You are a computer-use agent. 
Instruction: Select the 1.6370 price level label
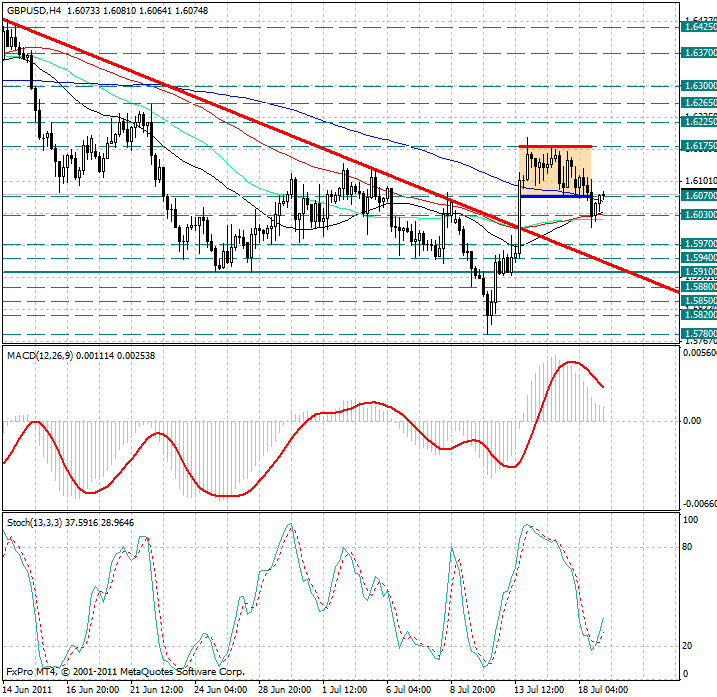coord(699,53)
